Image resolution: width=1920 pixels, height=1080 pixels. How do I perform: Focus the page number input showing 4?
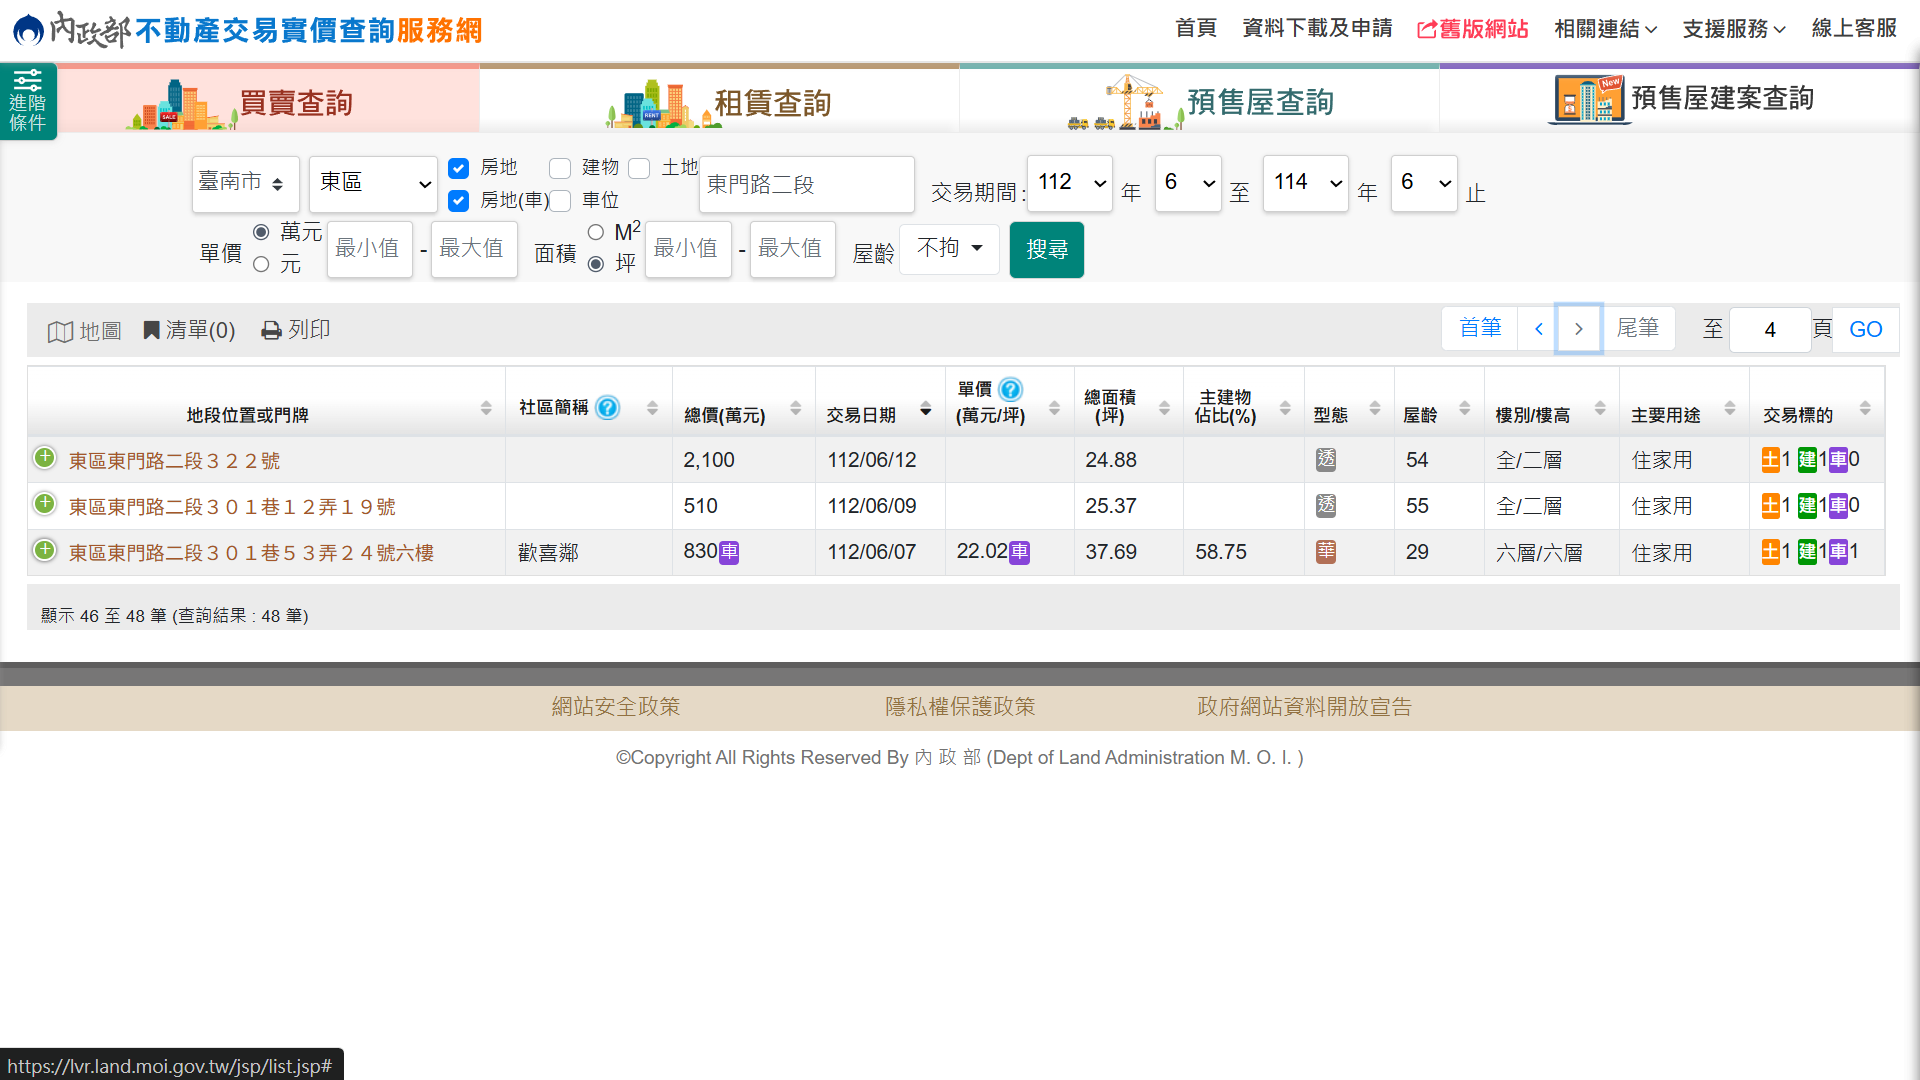[1769, 330]
